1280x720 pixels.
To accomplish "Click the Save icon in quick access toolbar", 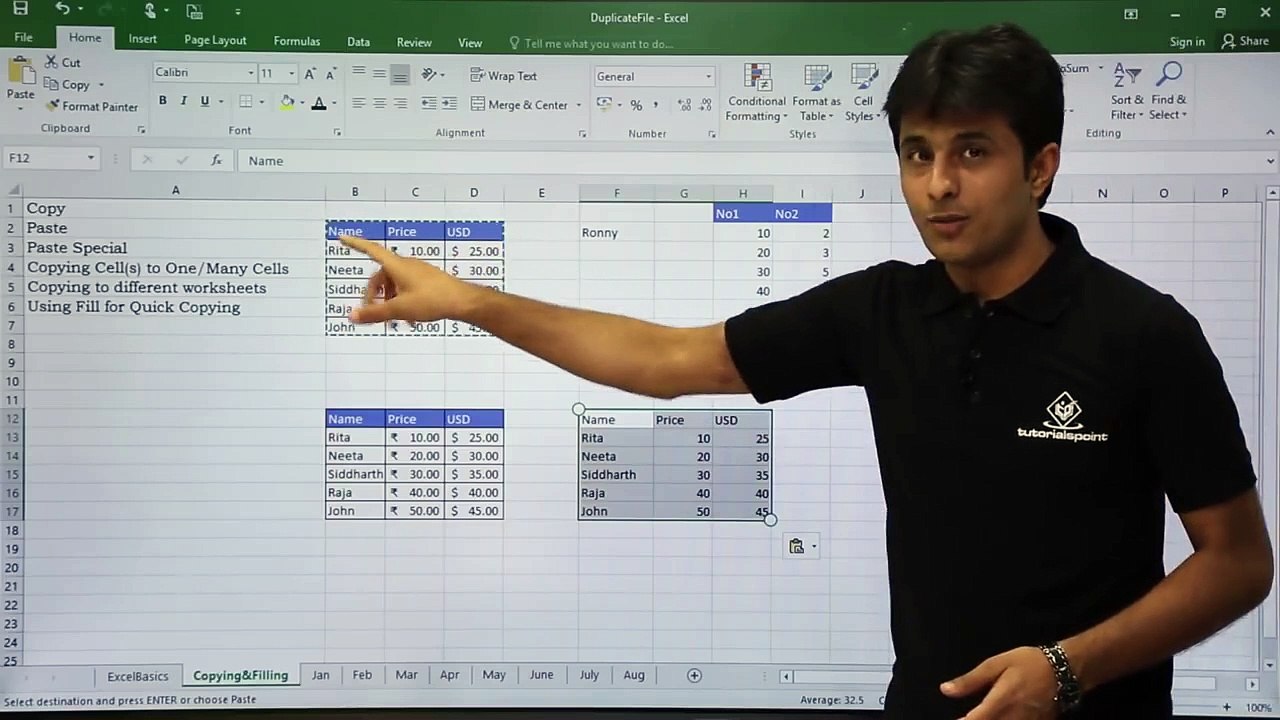I will coord(20,10).
